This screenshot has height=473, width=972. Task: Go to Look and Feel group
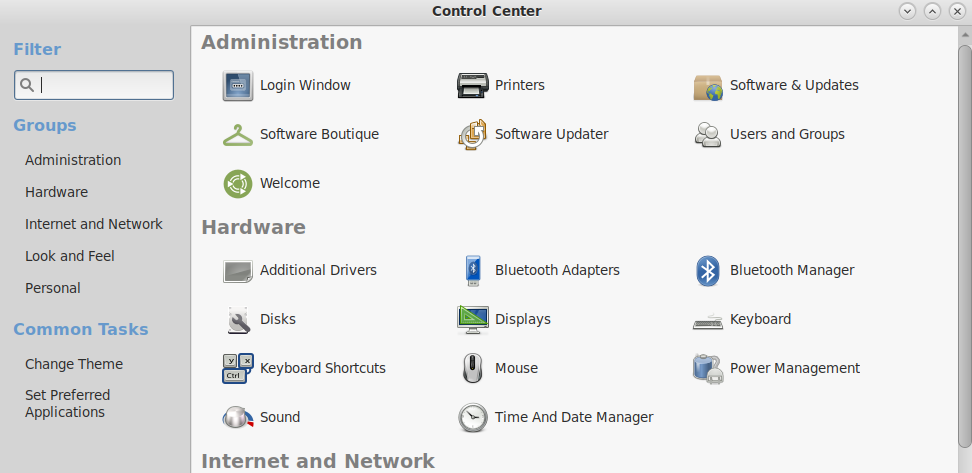[x=69, y=256]
